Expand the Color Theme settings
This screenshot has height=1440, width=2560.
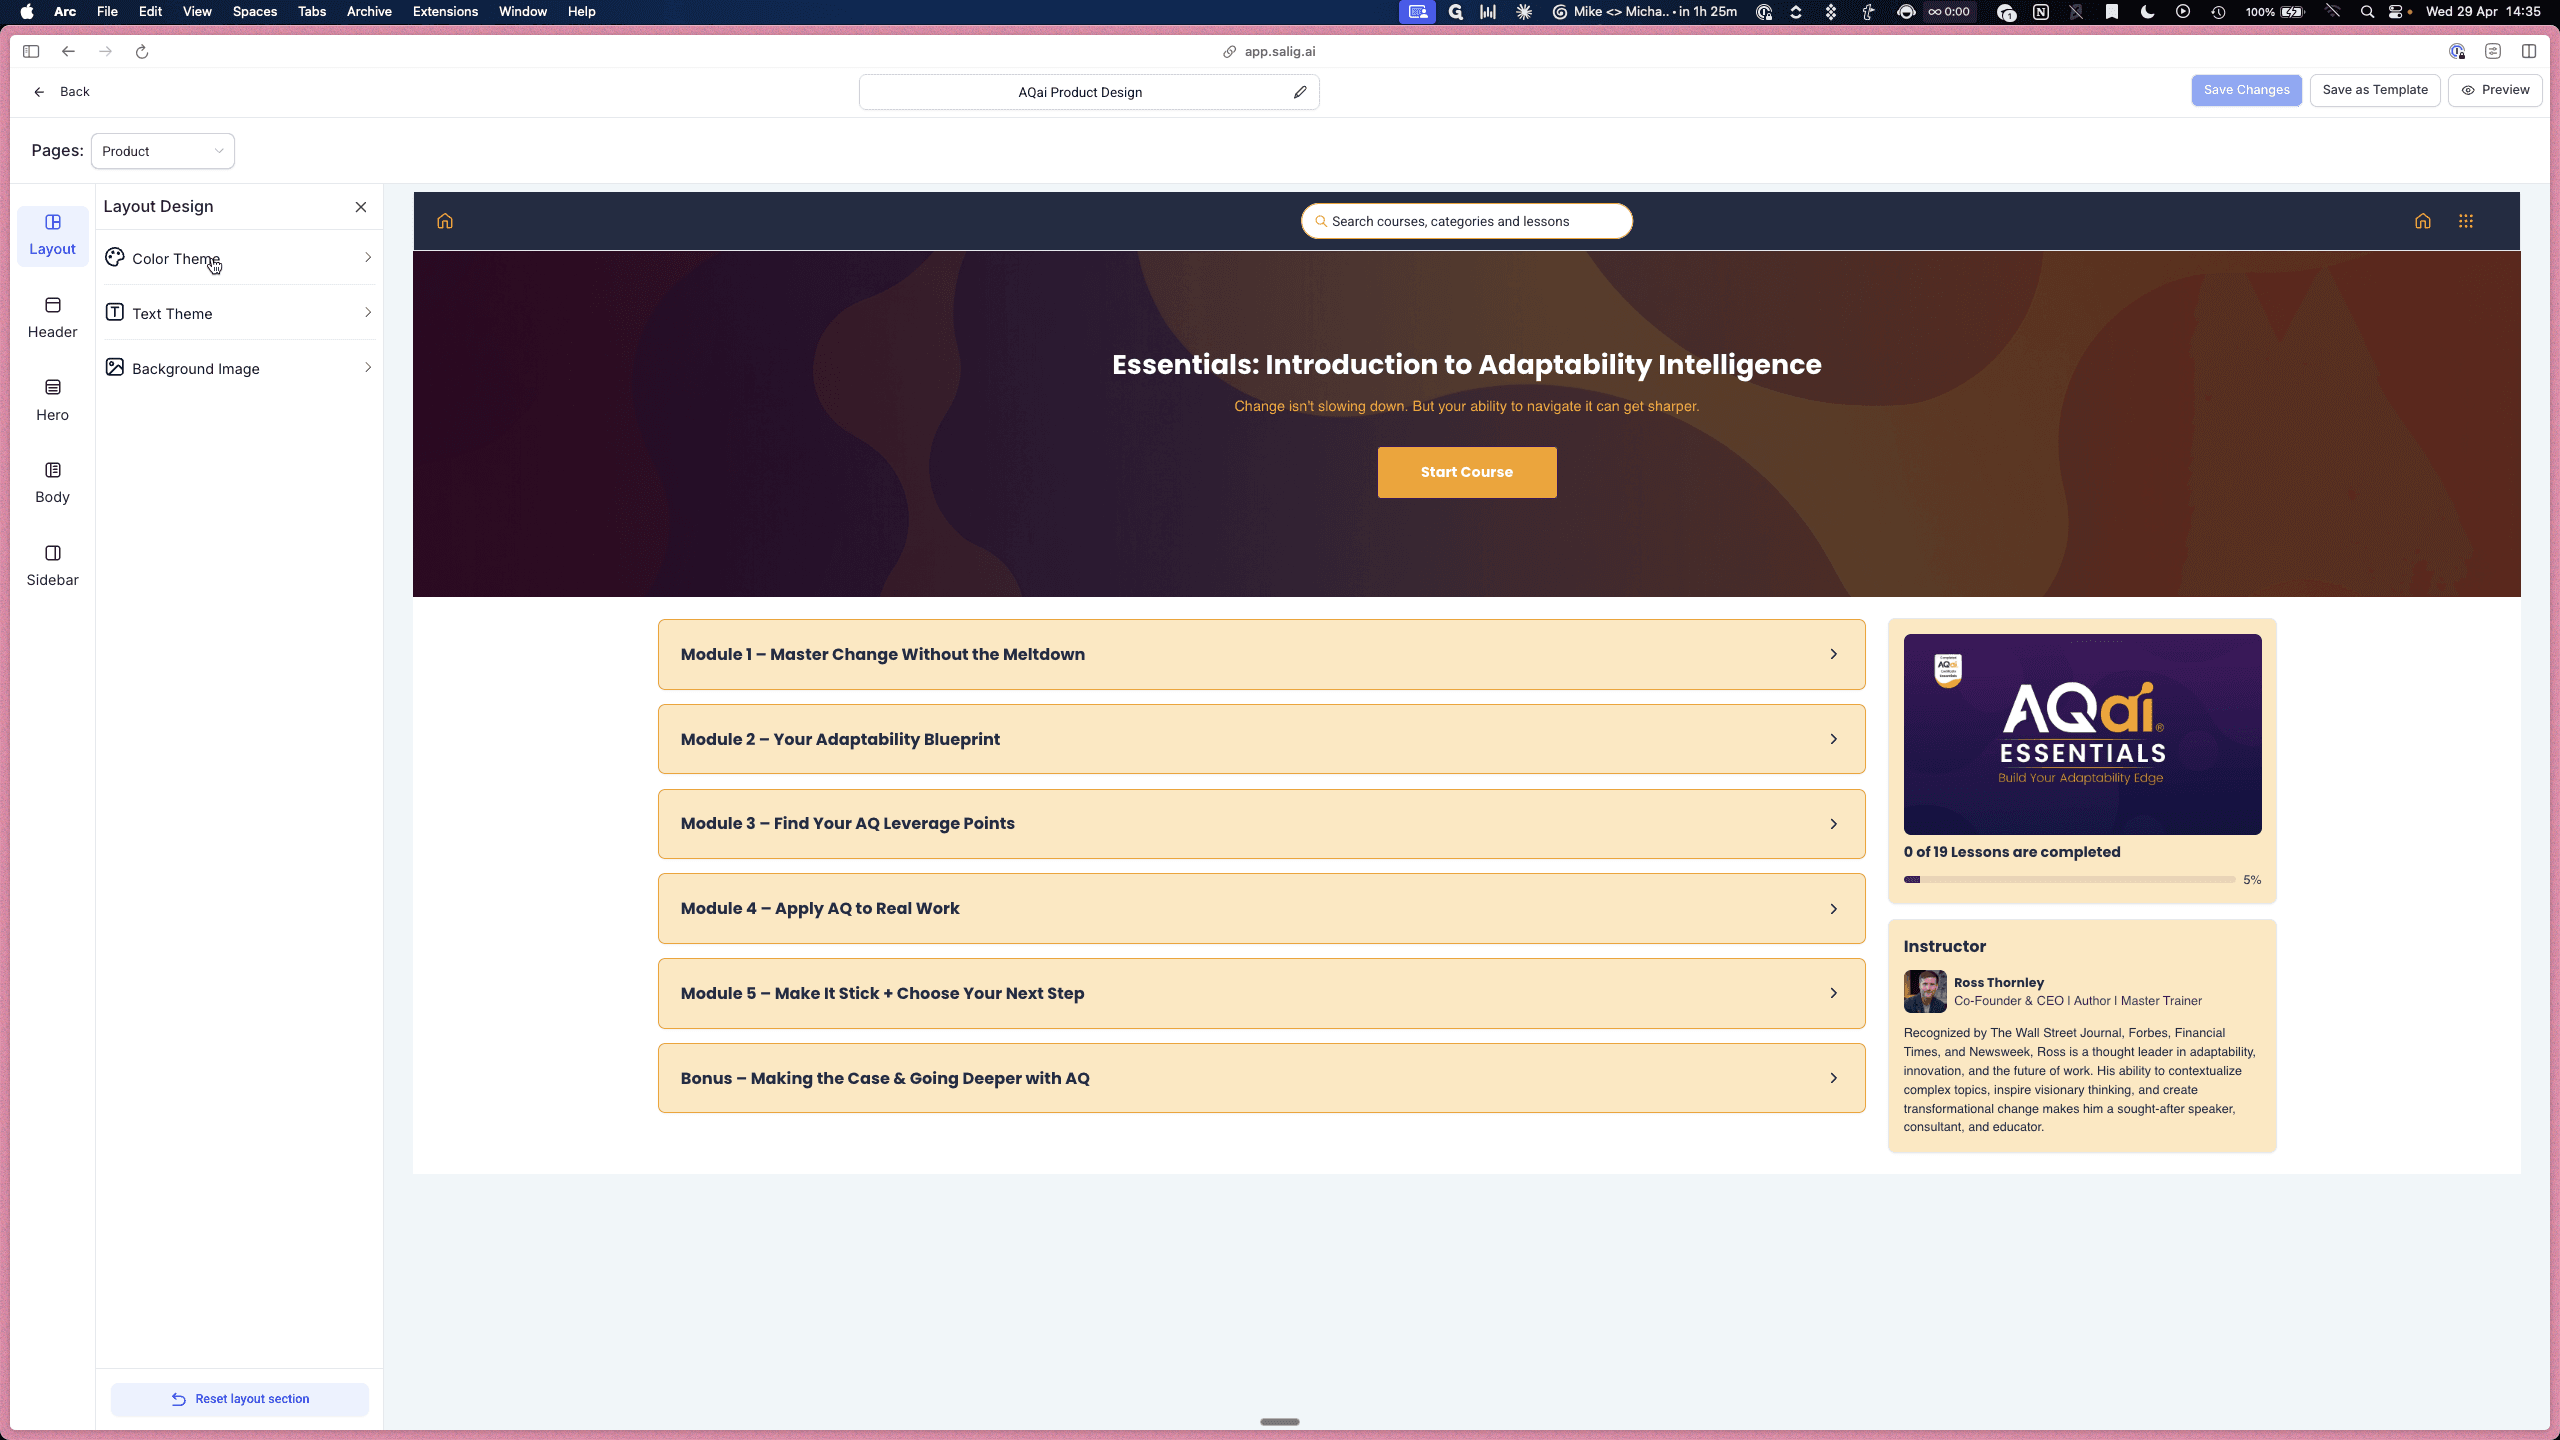pyautogui.click(x=239, y=258)
